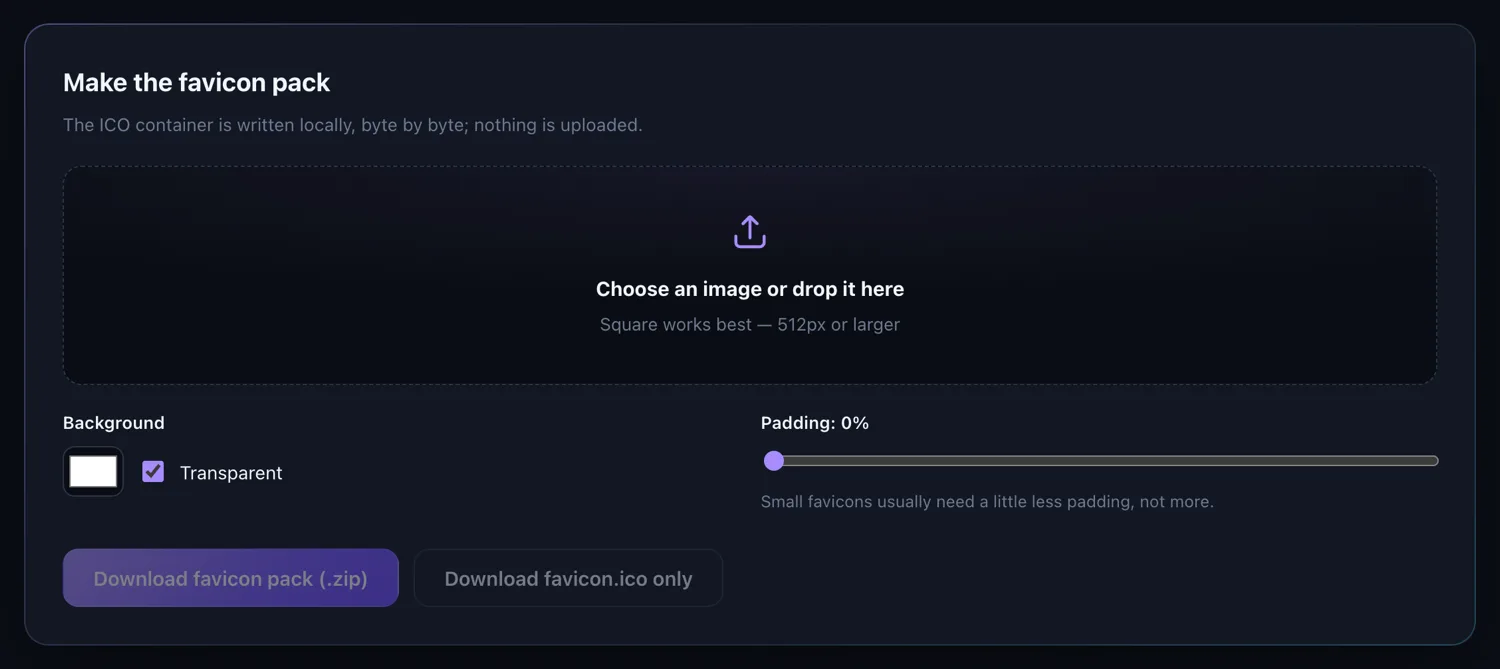
Task: Choose "Download favicon.ico only"
Action: point(568,578)
